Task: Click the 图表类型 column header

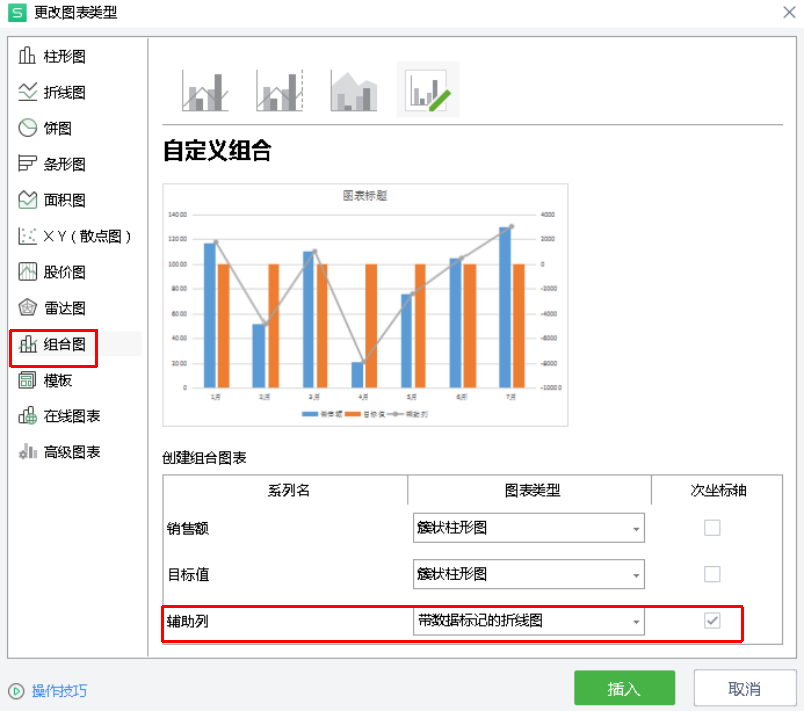Action: 532,491
